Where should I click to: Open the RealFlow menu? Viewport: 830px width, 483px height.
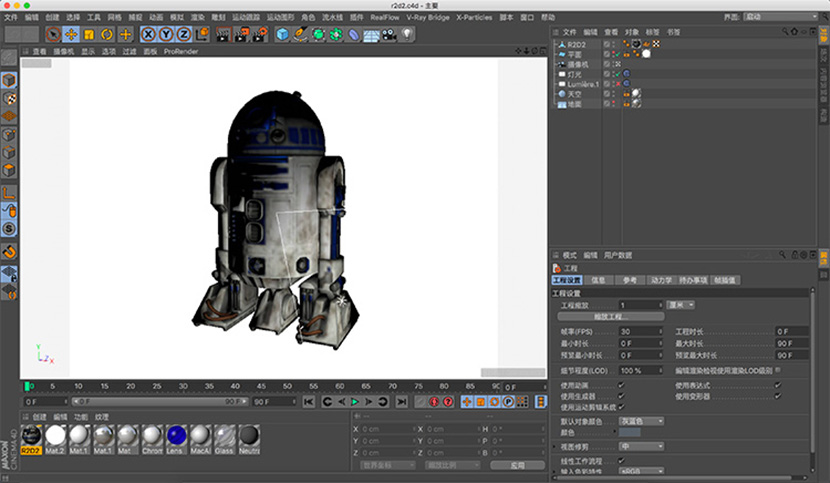[x=385, y=17]
